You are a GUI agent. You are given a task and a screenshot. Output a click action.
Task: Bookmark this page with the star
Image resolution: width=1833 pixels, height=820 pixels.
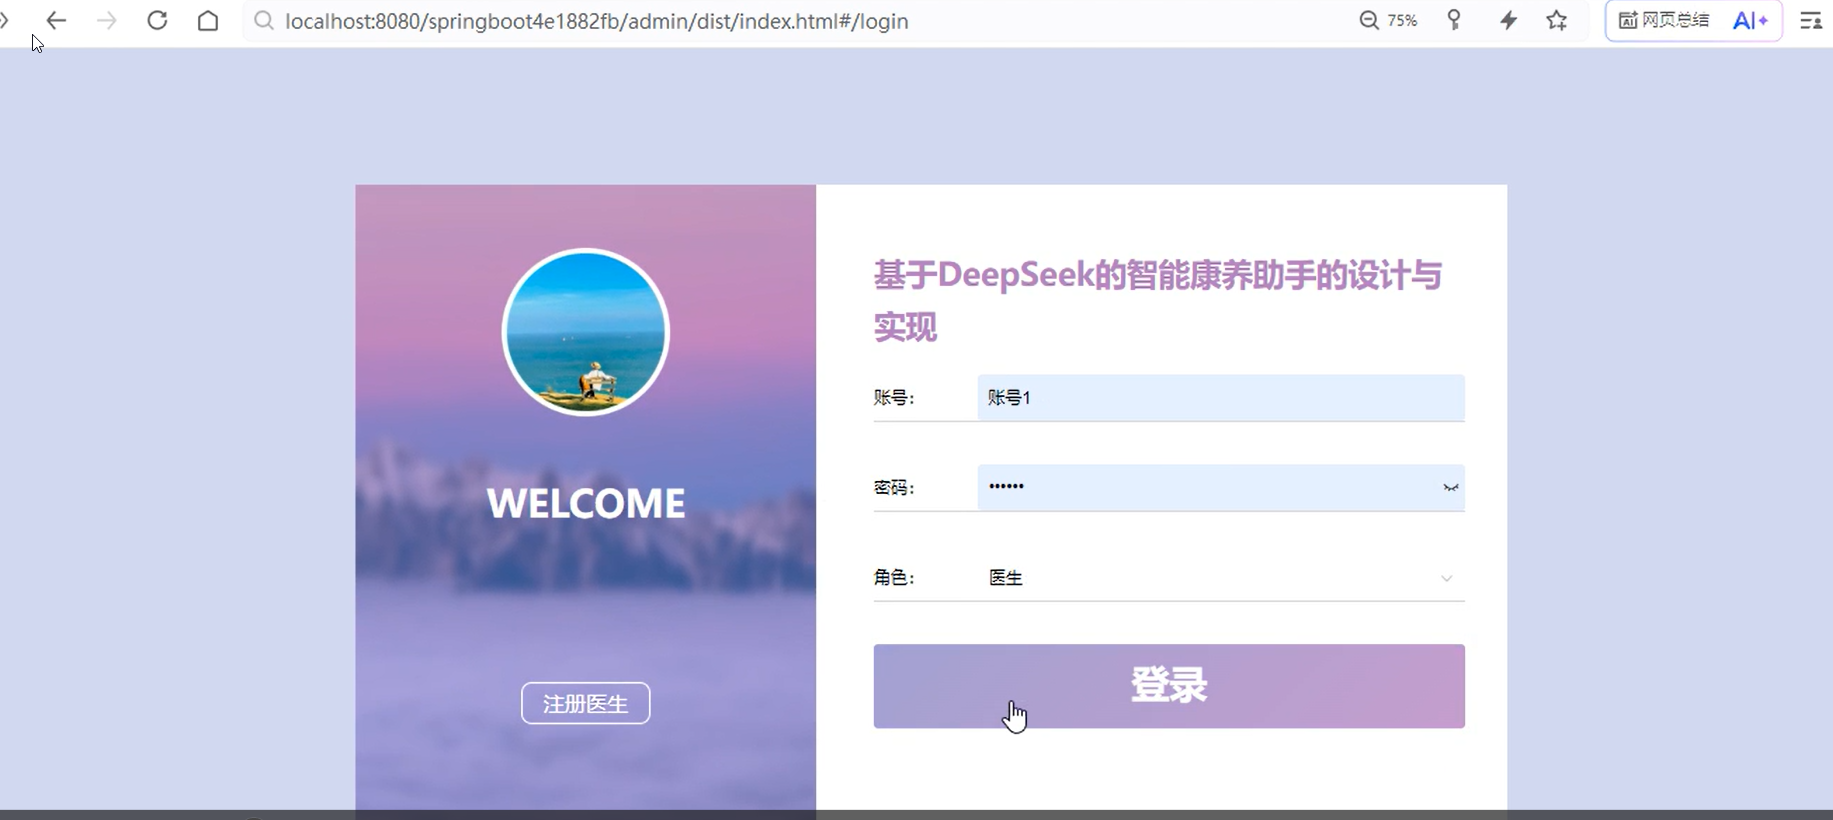tap(1557, 20)
